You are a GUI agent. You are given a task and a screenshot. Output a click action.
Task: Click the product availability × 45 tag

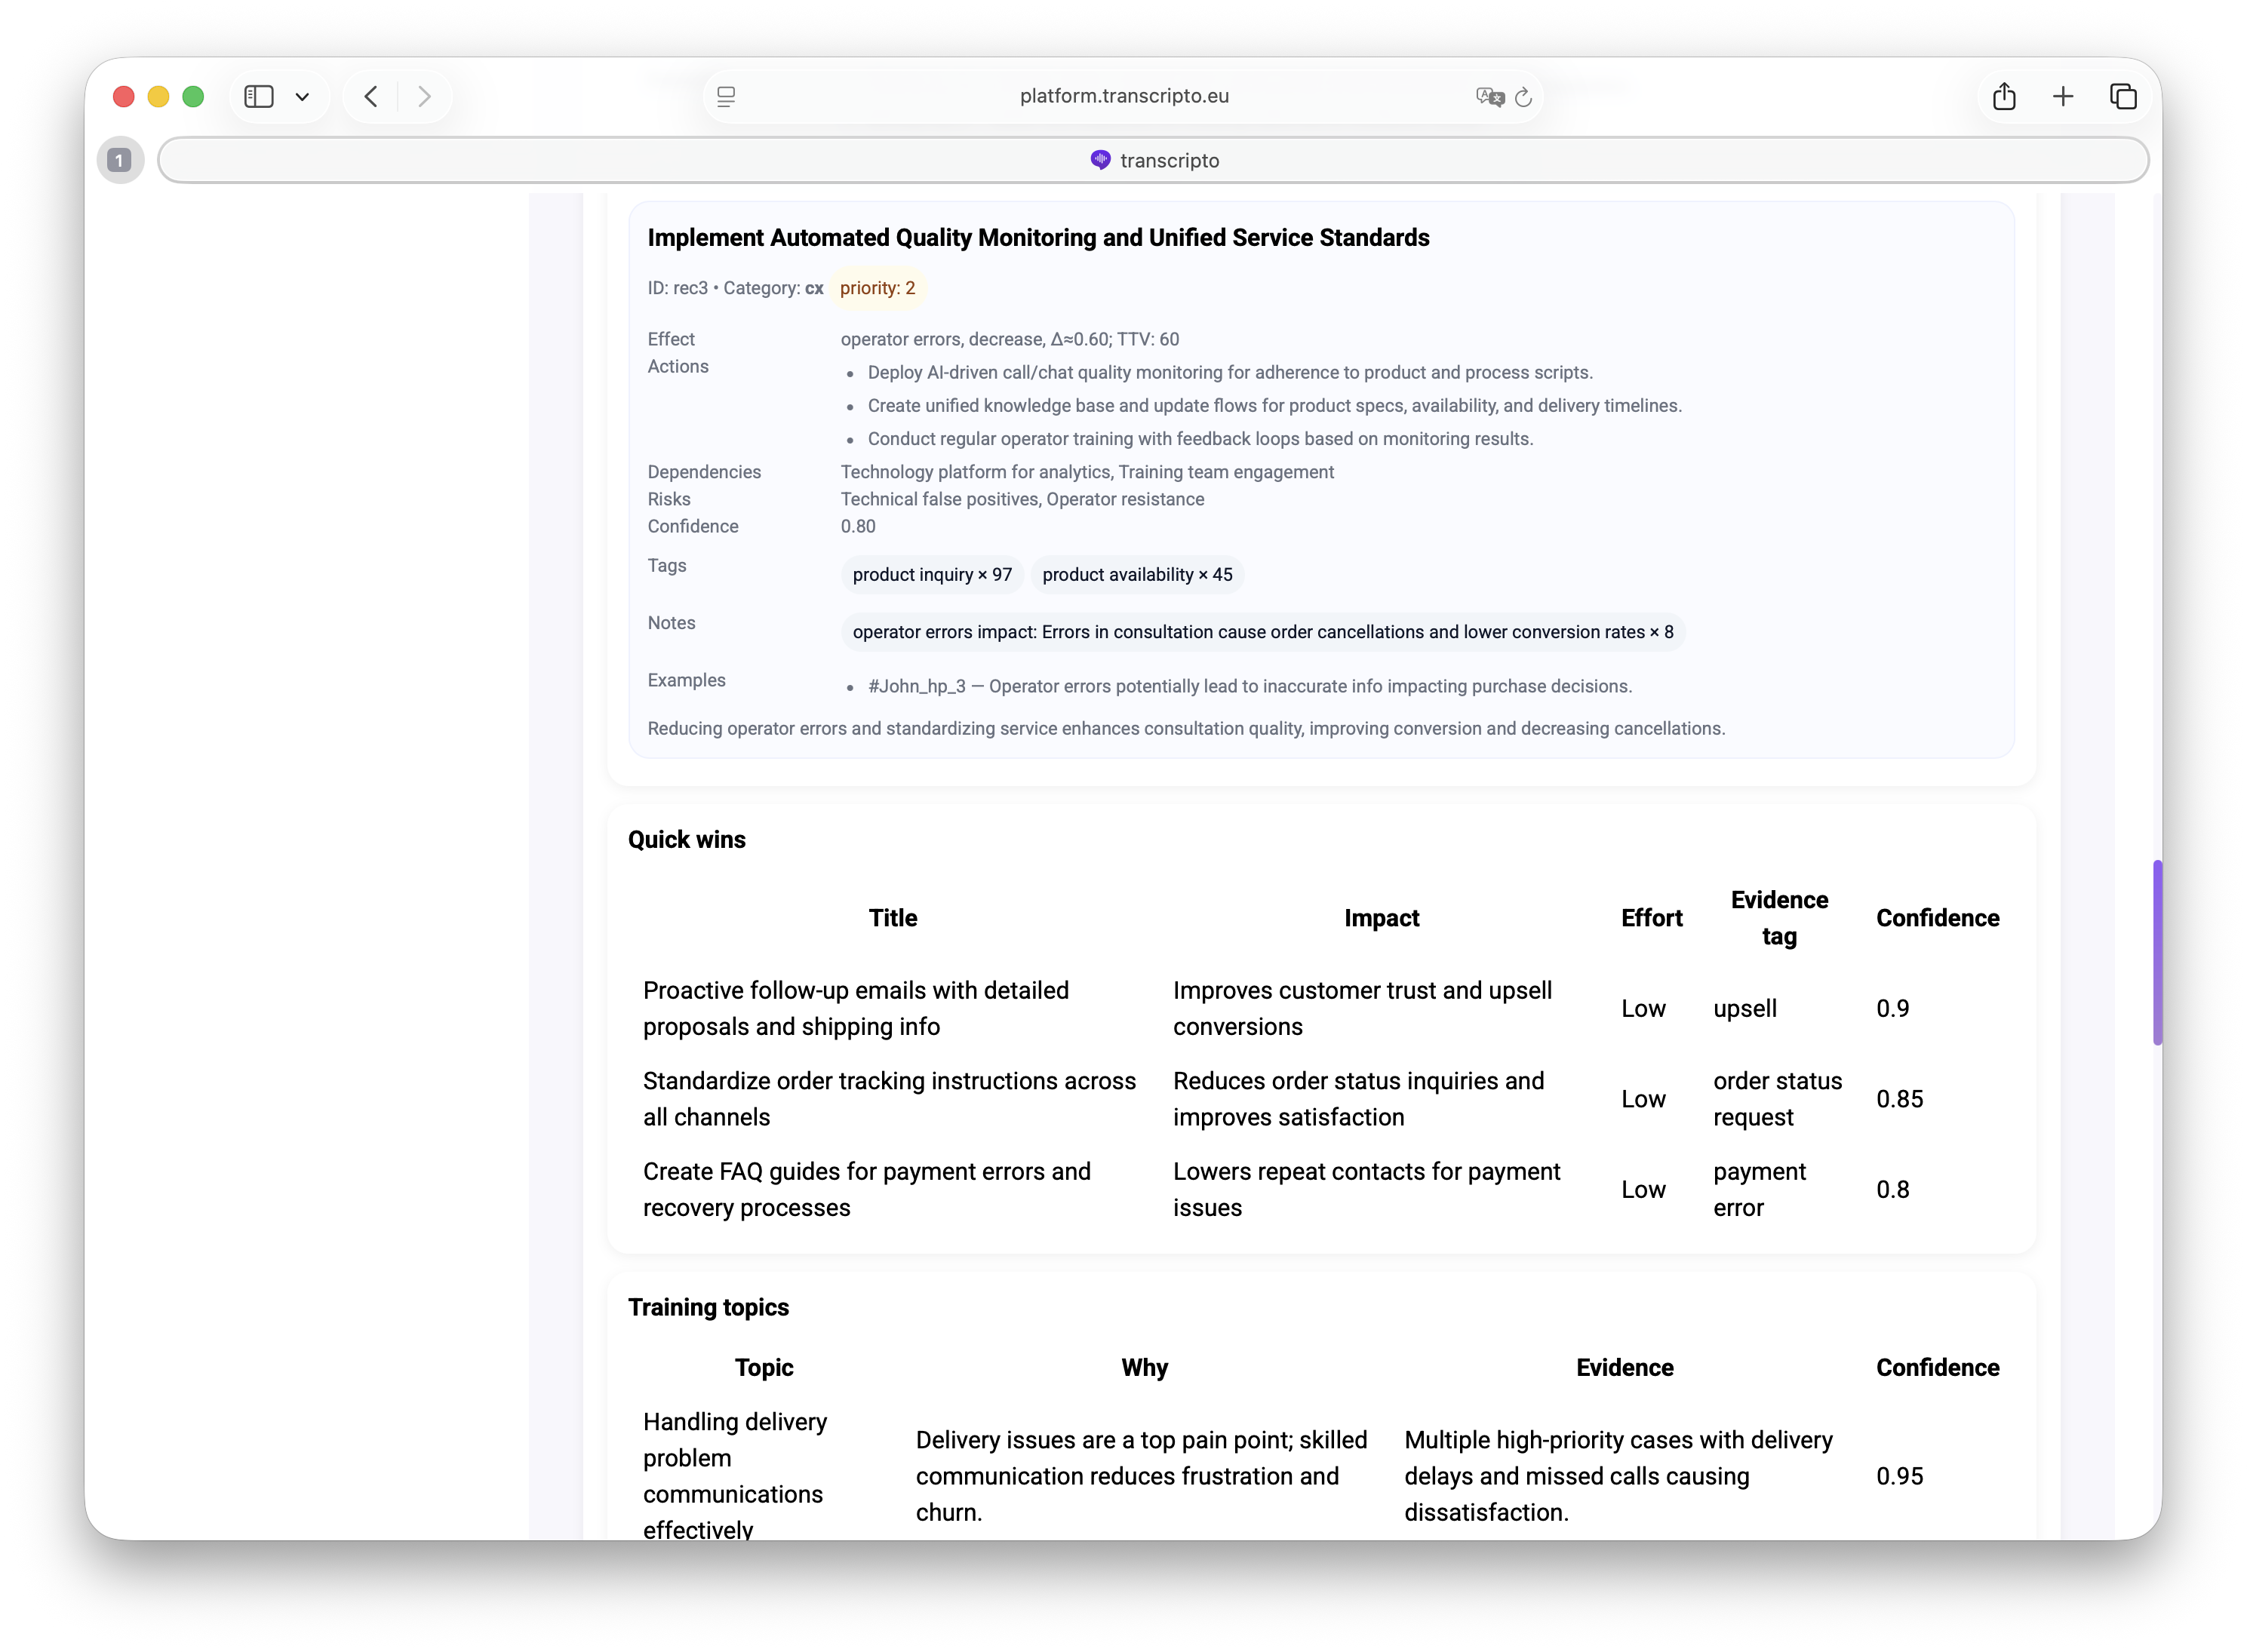[1137, 575]
